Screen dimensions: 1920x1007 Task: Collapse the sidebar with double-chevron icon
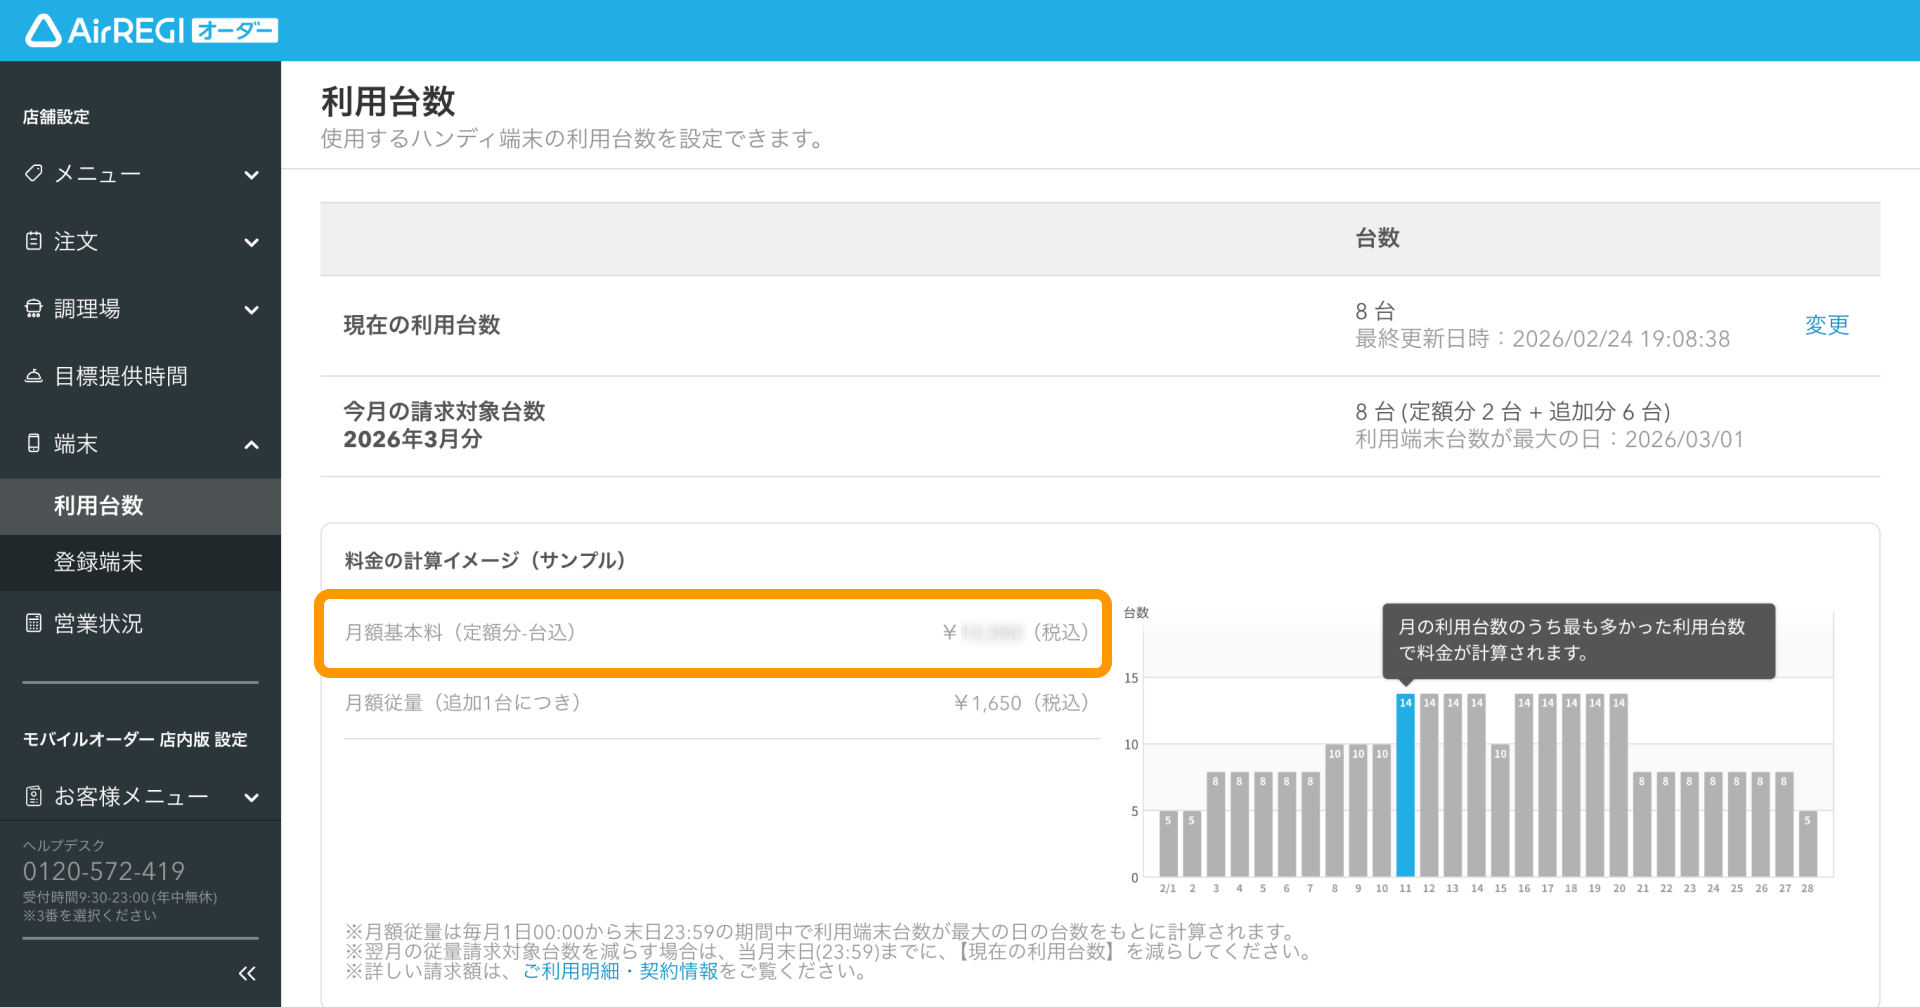pos(247,973)
